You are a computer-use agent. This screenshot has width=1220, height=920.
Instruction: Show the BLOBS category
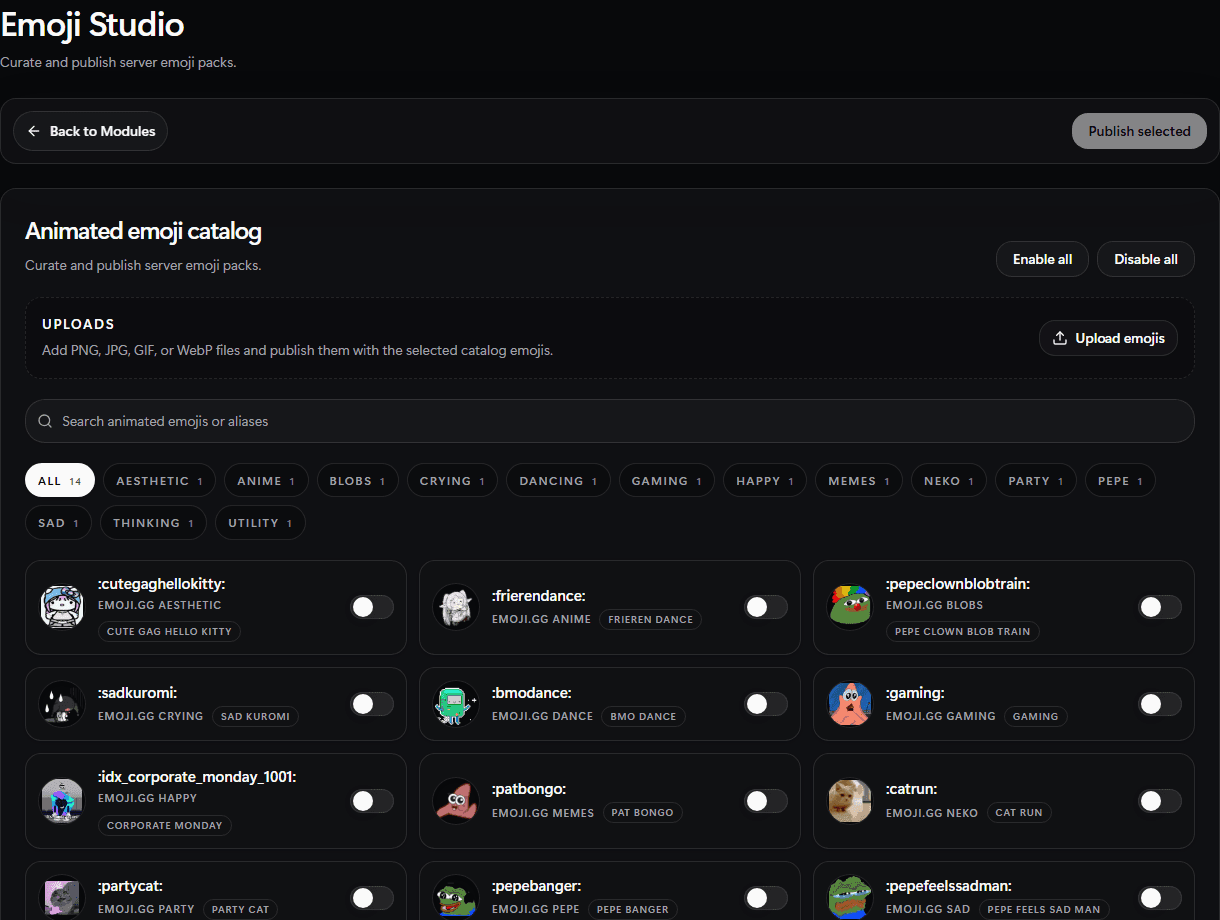tap(358, 481)
